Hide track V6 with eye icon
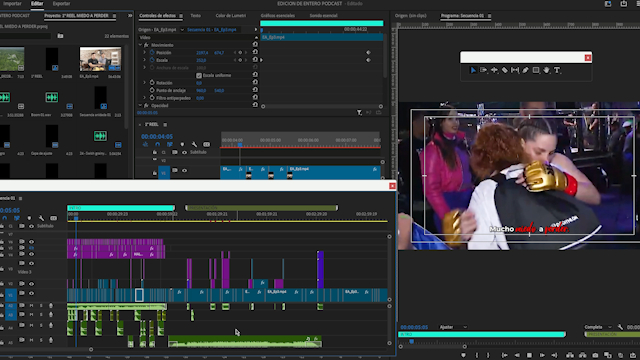 (31, 242)
